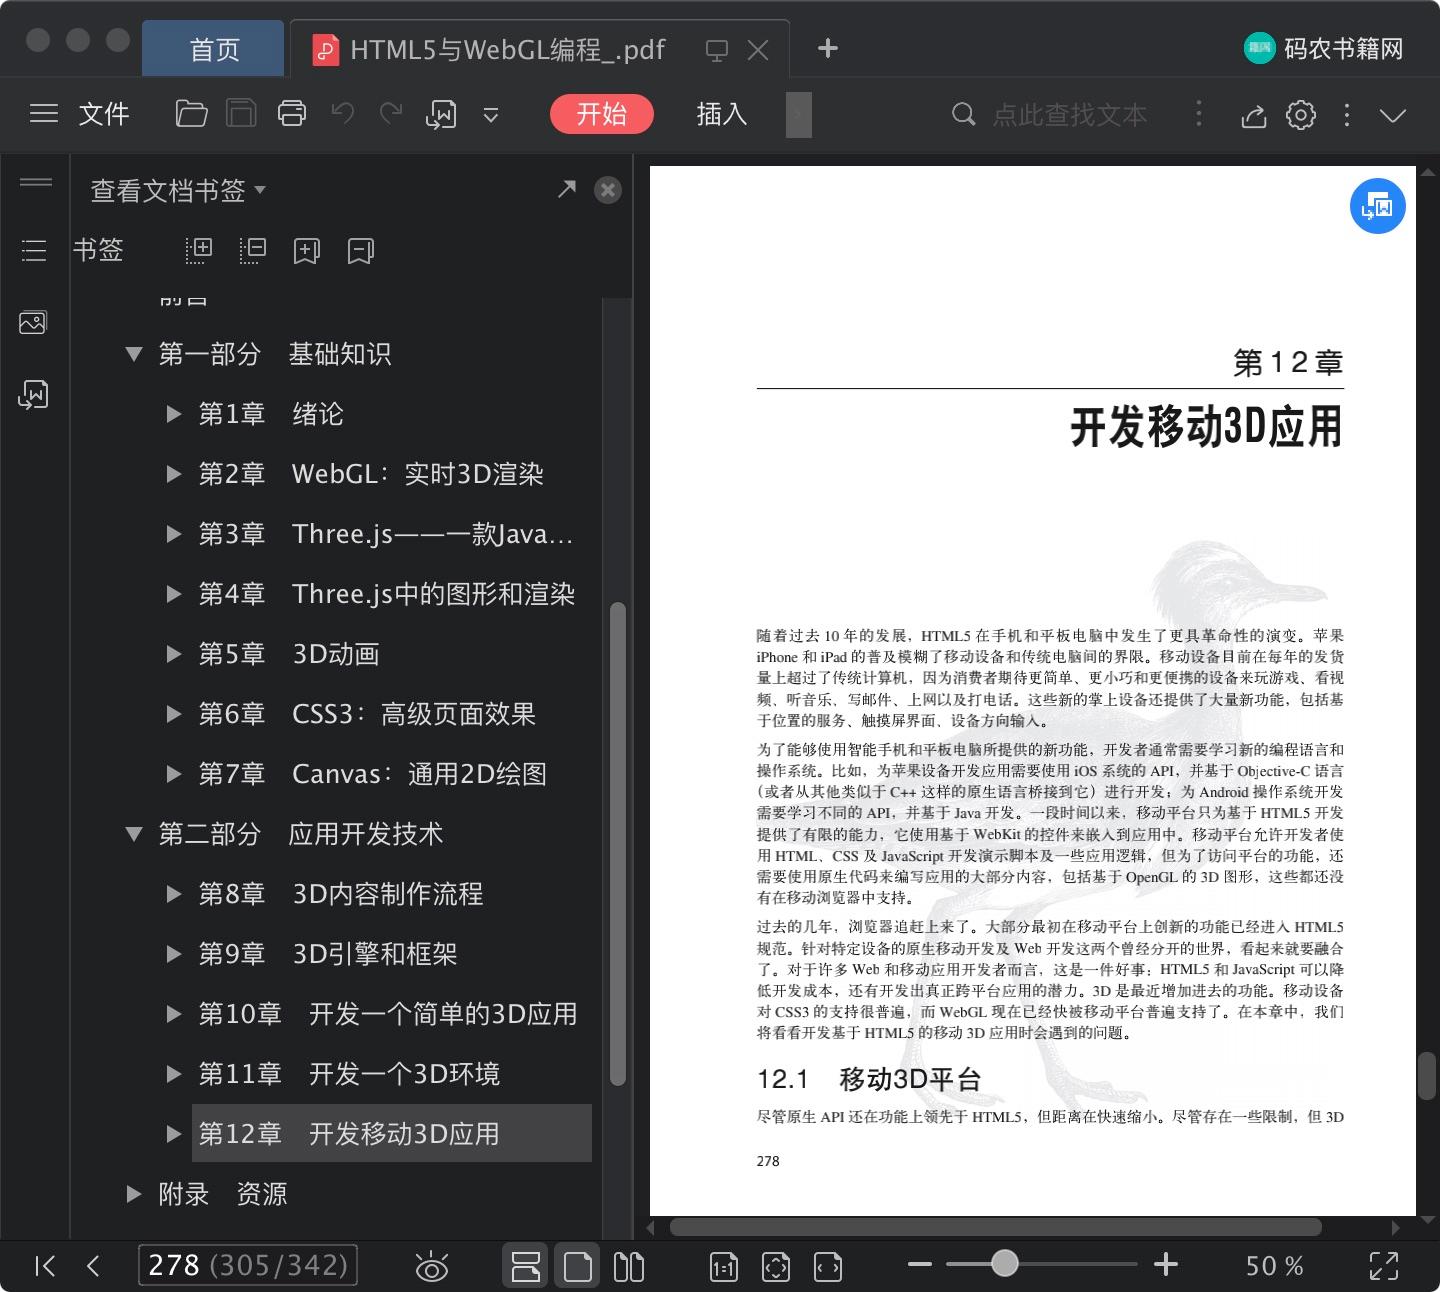Click the add bookmark icon

click(x=307, y=251)
